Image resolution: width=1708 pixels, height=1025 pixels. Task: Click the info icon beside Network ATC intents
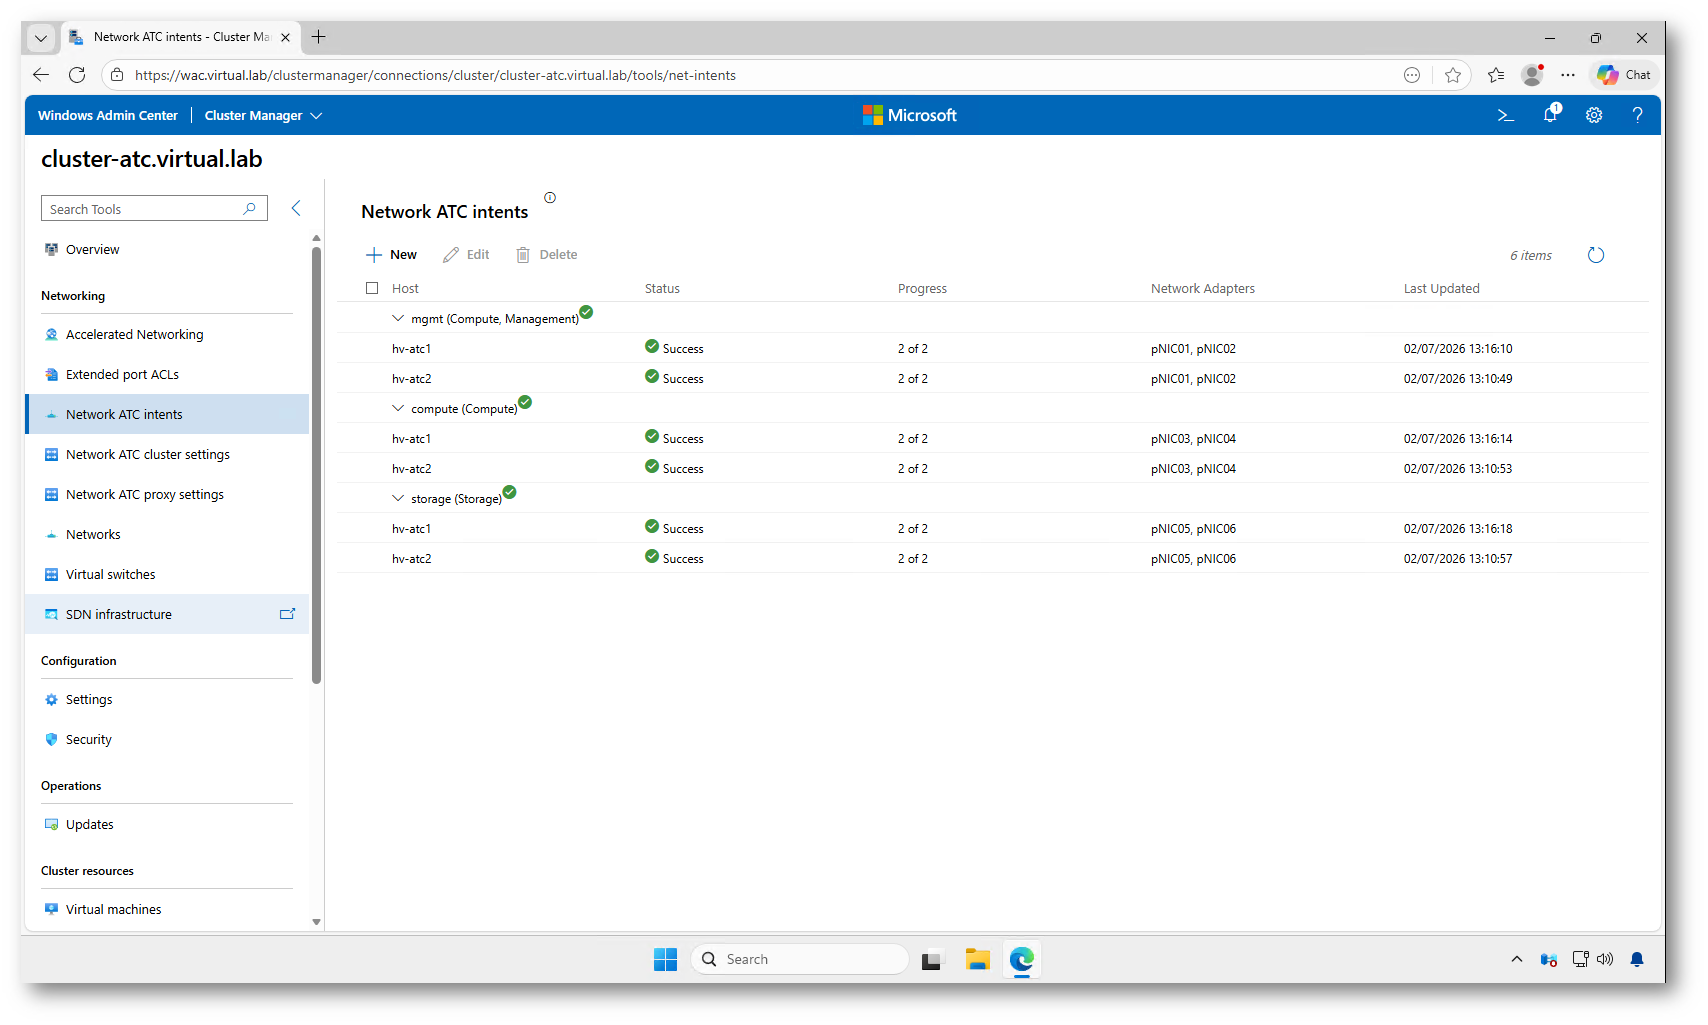[550, 198]
